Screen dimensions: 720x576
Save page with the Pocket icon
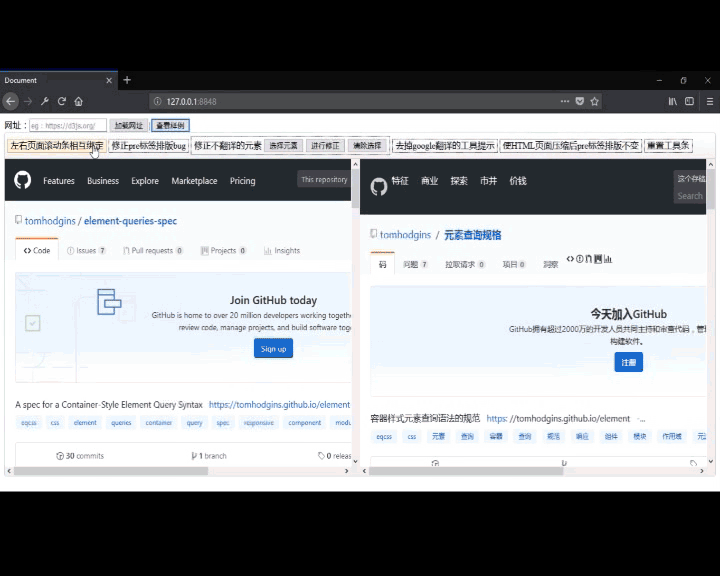tap(580, 101)
